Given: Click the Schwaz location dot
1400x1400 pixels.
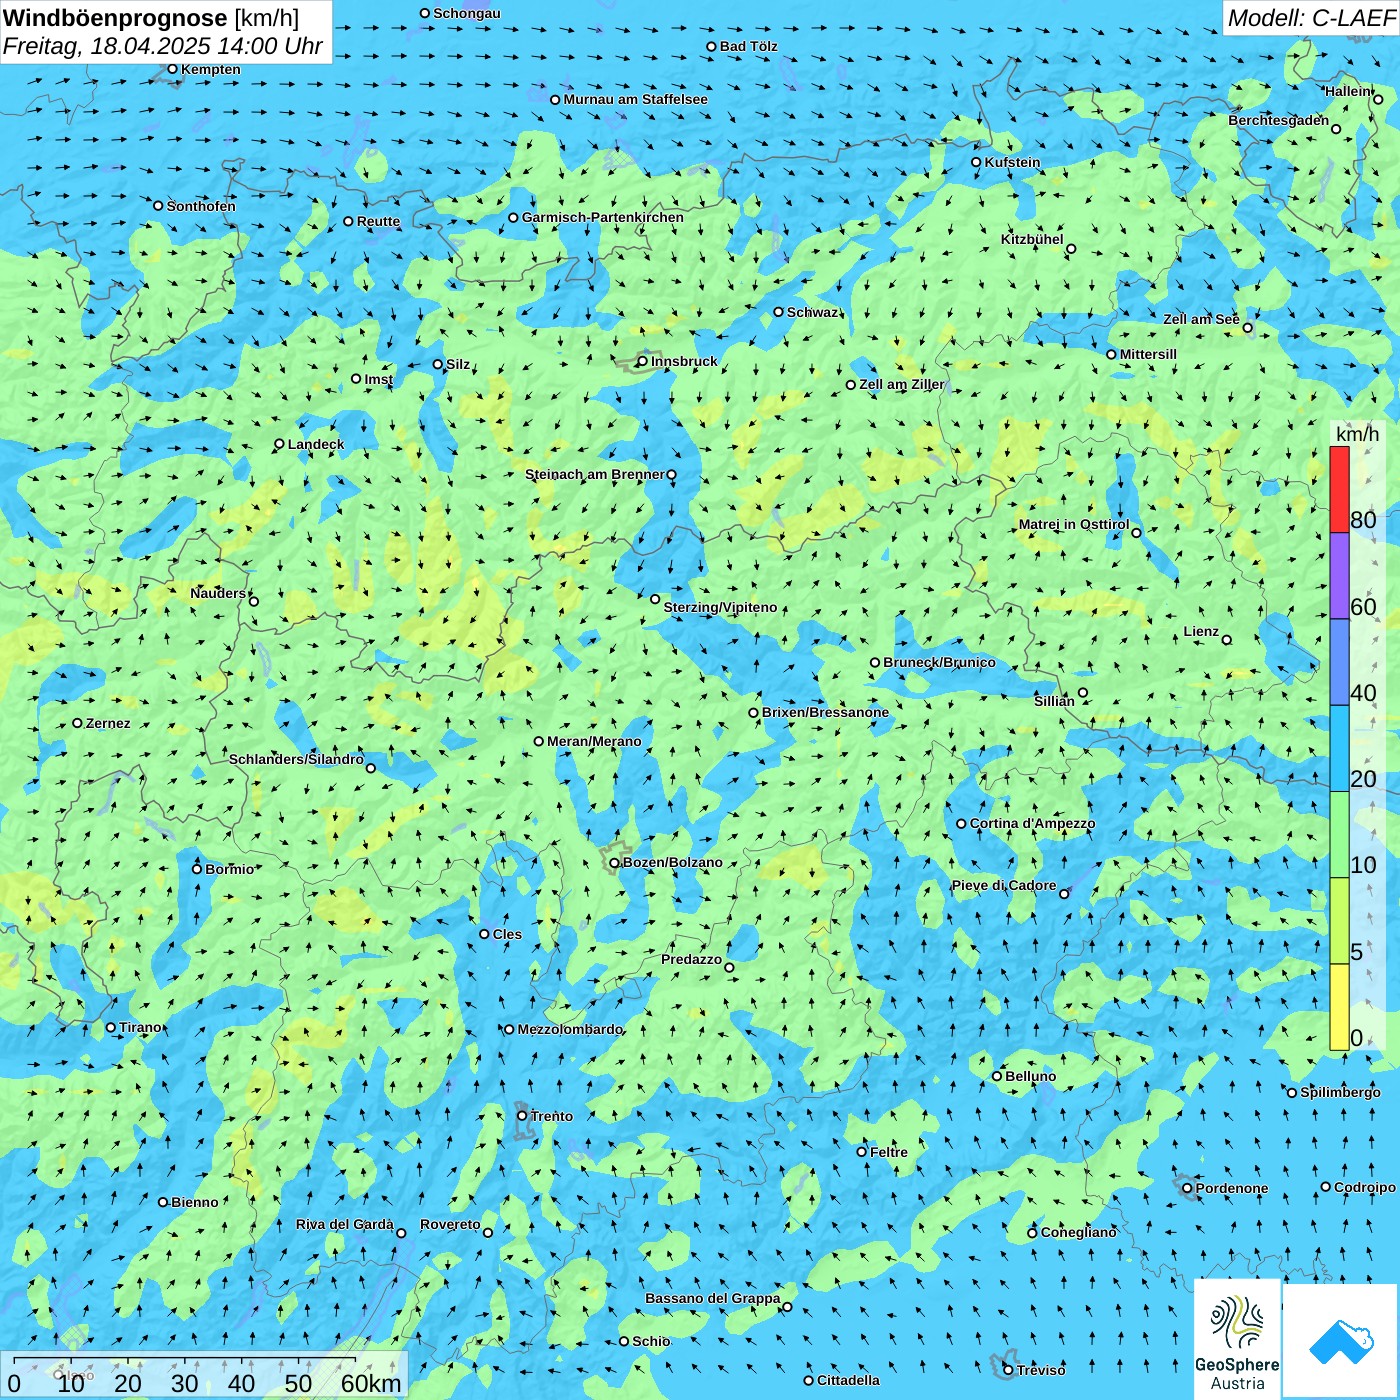Looking at the screenshot, I should [779, 312].
